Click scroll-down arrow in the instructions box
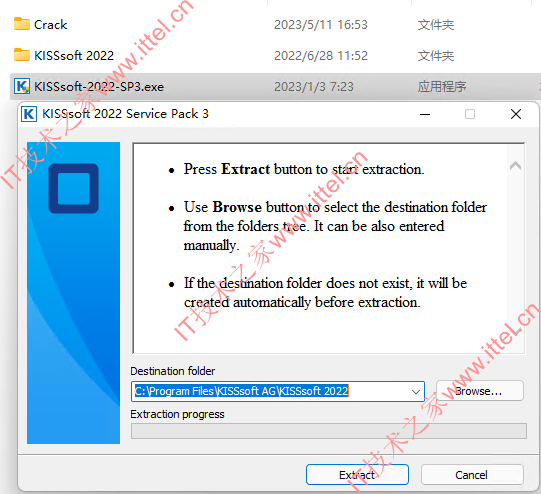The image size is (541, 494). pyautogui.click(x=515, y=331)
